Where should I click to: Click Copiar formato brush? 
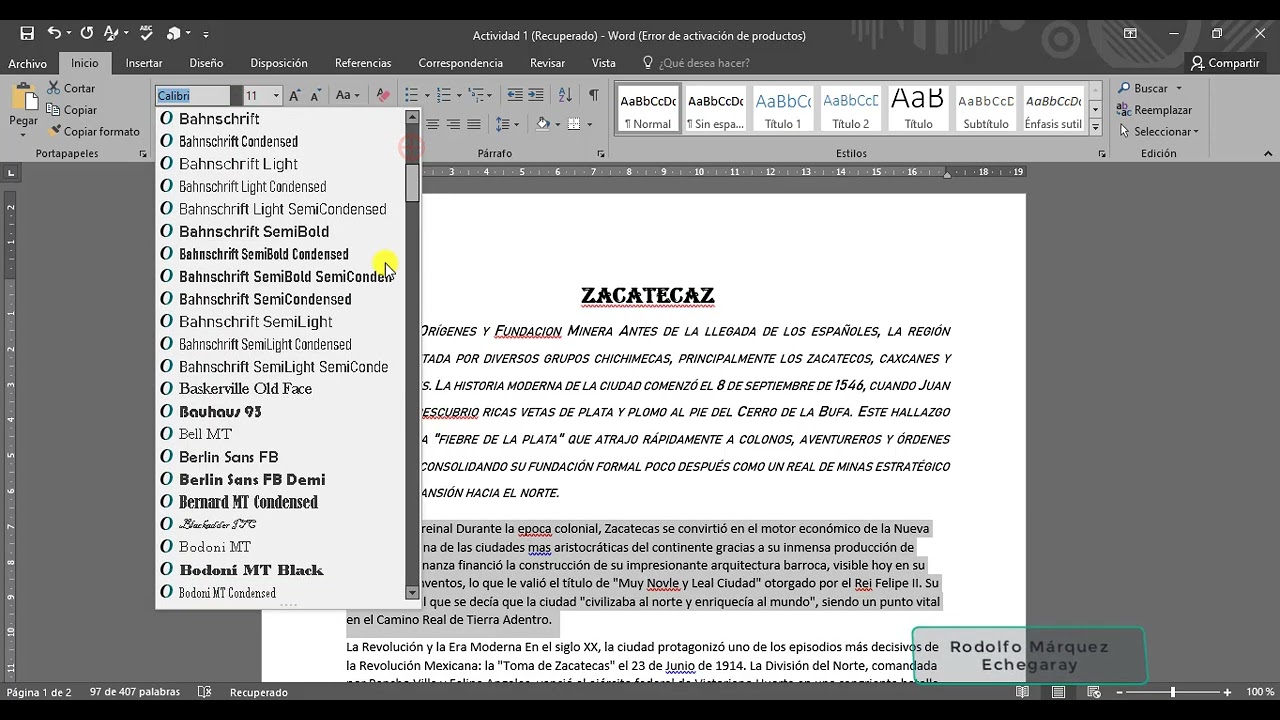(x=93, y=131)
